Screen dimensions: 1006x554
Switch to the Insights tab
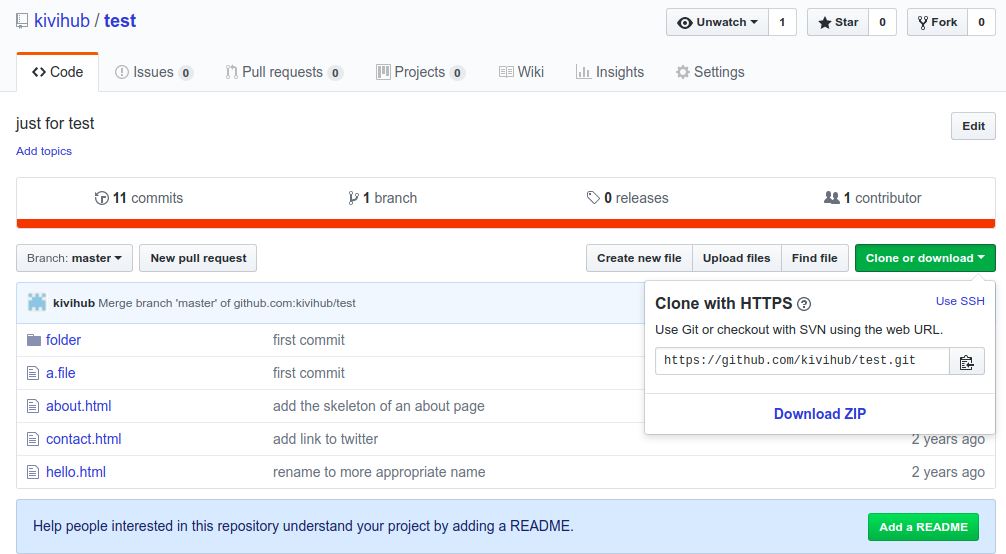(x=610, y=72)
